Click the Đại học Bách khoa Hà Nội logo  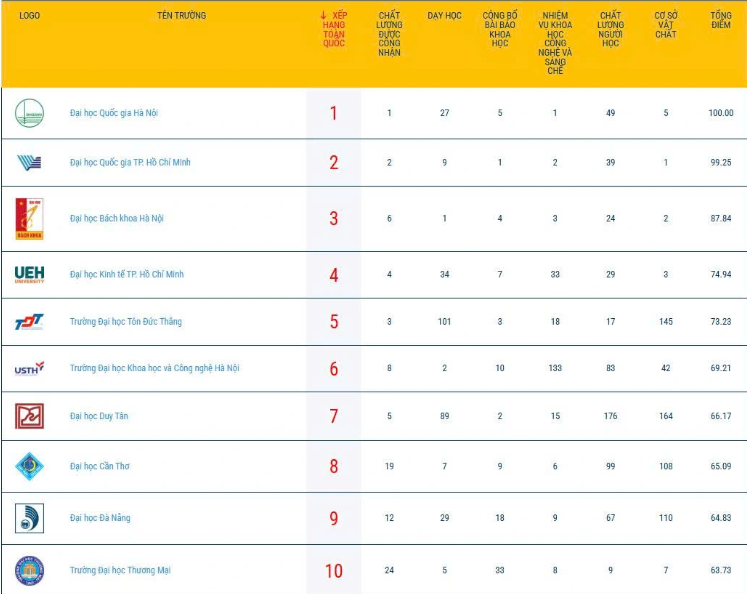point(30,219)
